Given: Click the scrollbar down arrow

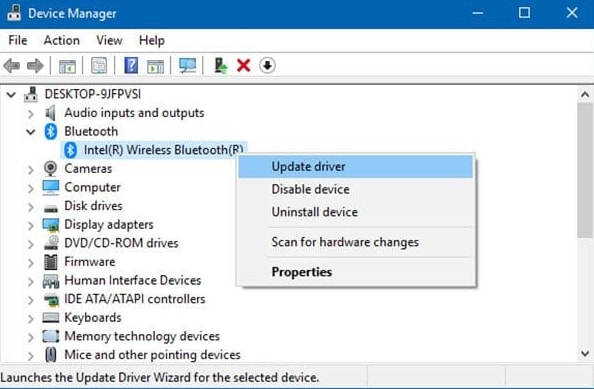Looking at the screenshot, I should click(x=585, y=354).
